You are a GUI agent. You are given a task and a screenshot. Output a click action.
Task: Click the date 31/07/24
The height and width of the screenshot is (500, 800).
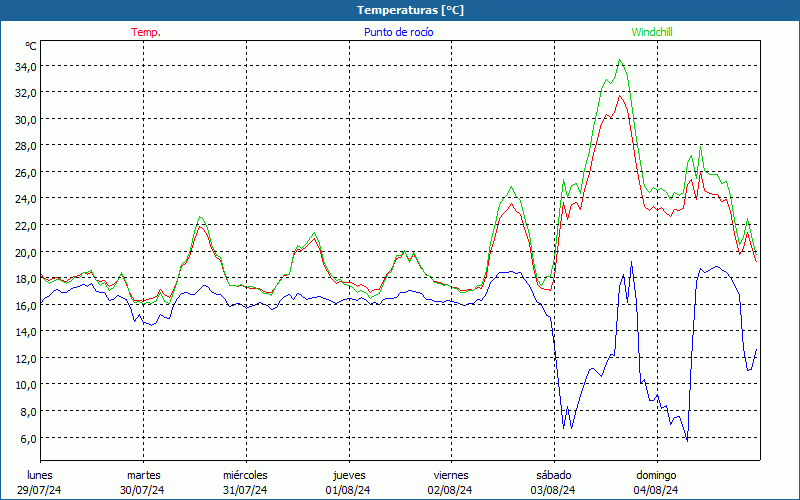tap(245, 490)
